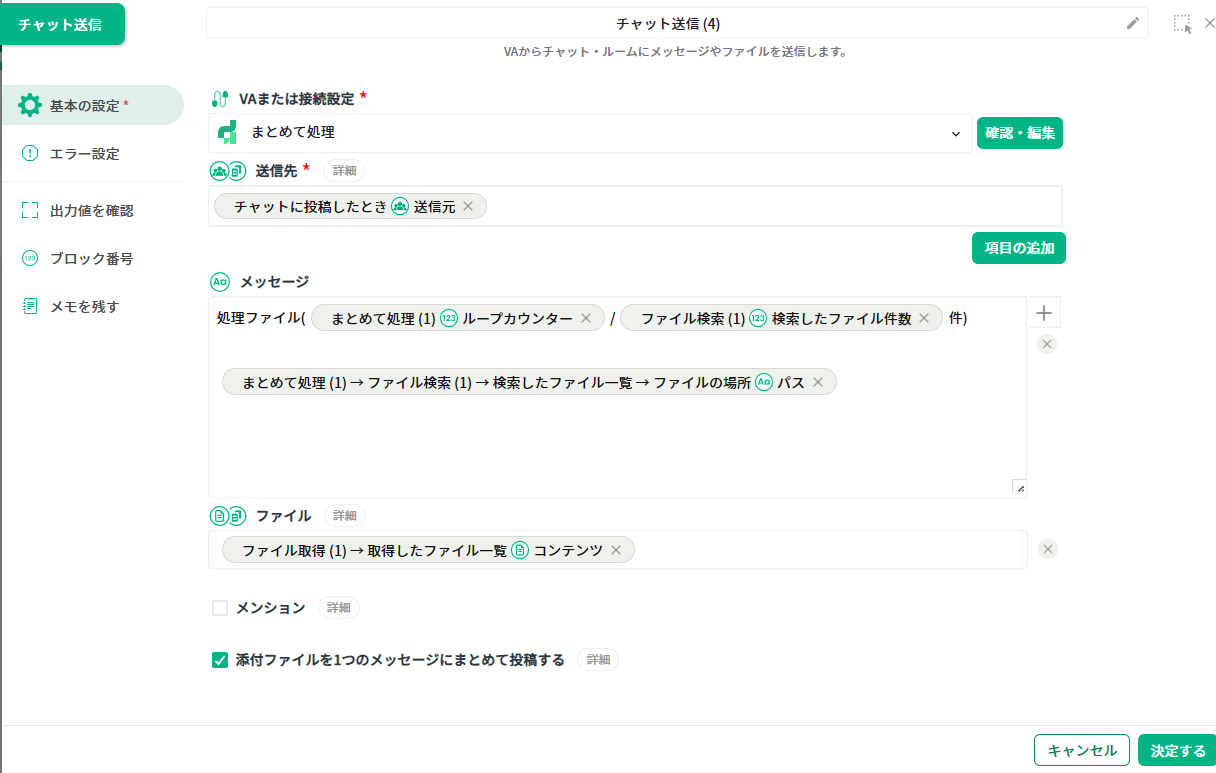
Task: Uncheck 添付ファイルを1つのメッセージにまとめて投稿する
Action: [220, 660]
